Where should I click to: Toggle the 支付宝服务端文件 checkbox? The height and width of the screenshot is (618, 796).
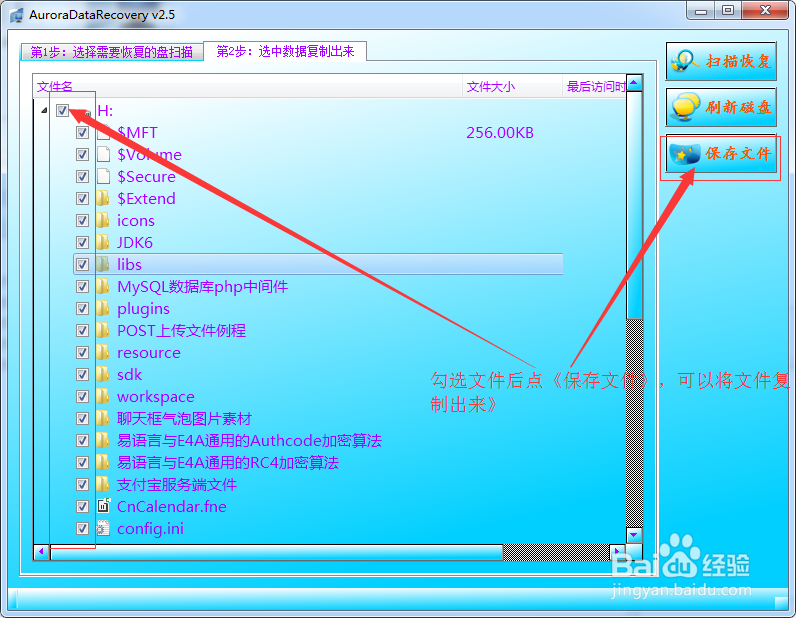(82, 484)
